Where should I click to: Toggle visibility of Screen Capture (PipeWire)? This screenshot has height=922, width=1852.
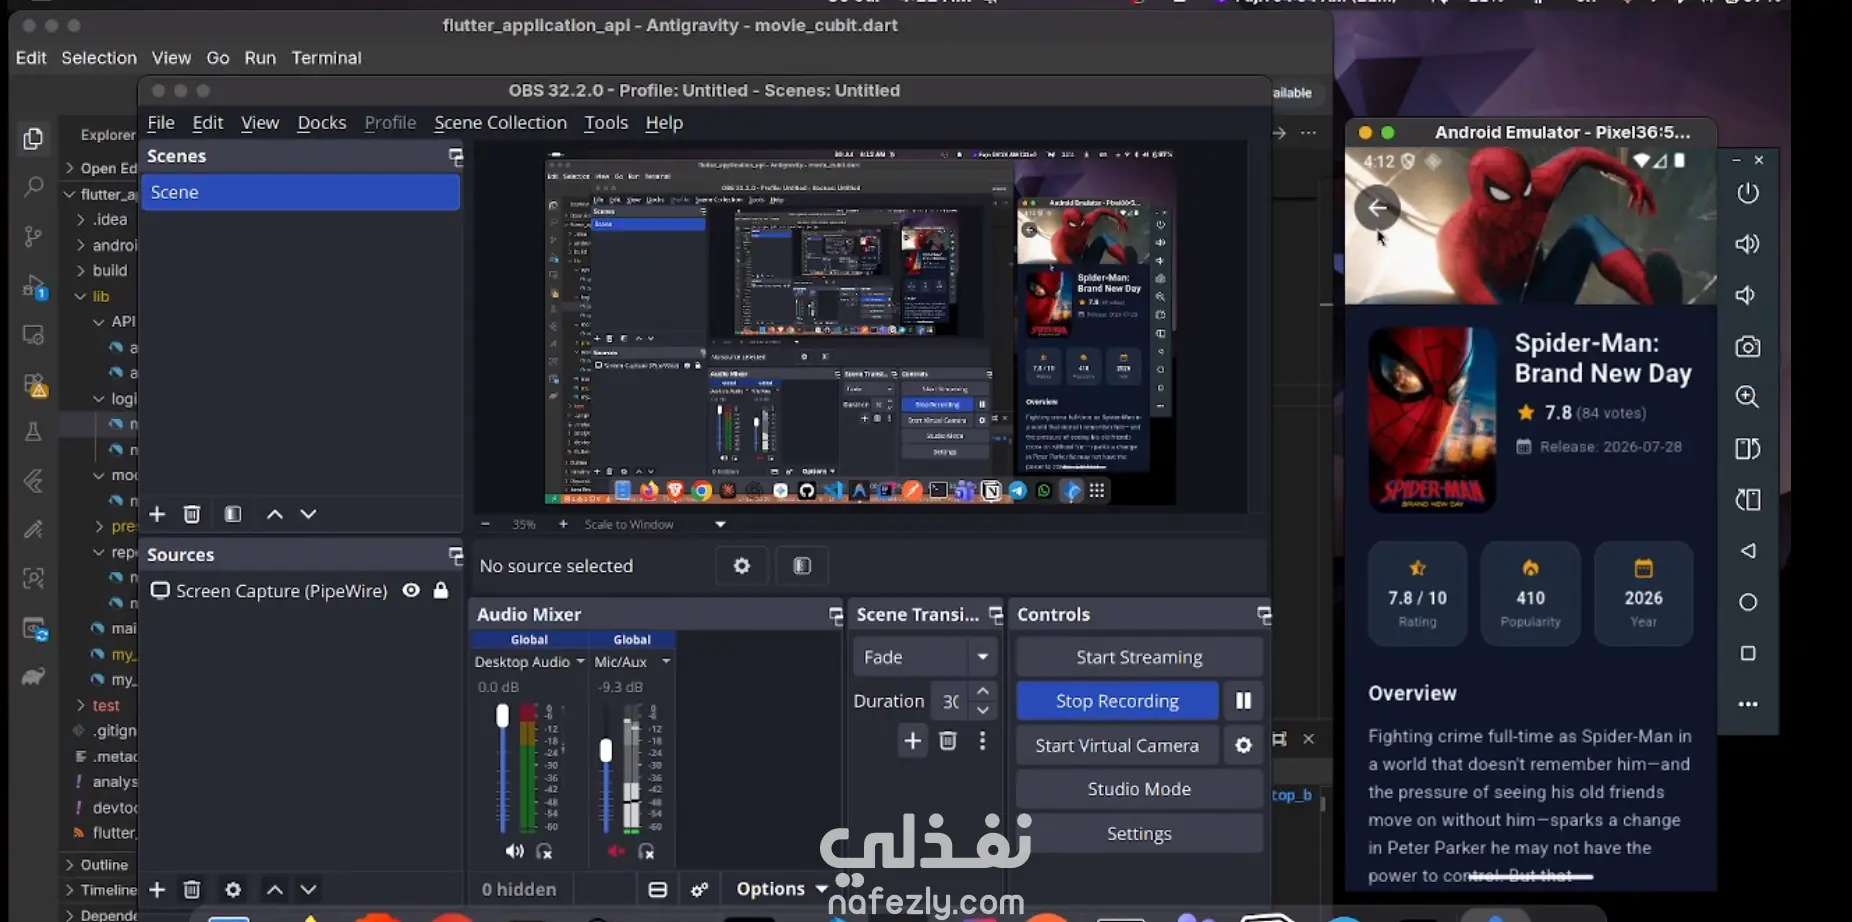click(411, 590)
